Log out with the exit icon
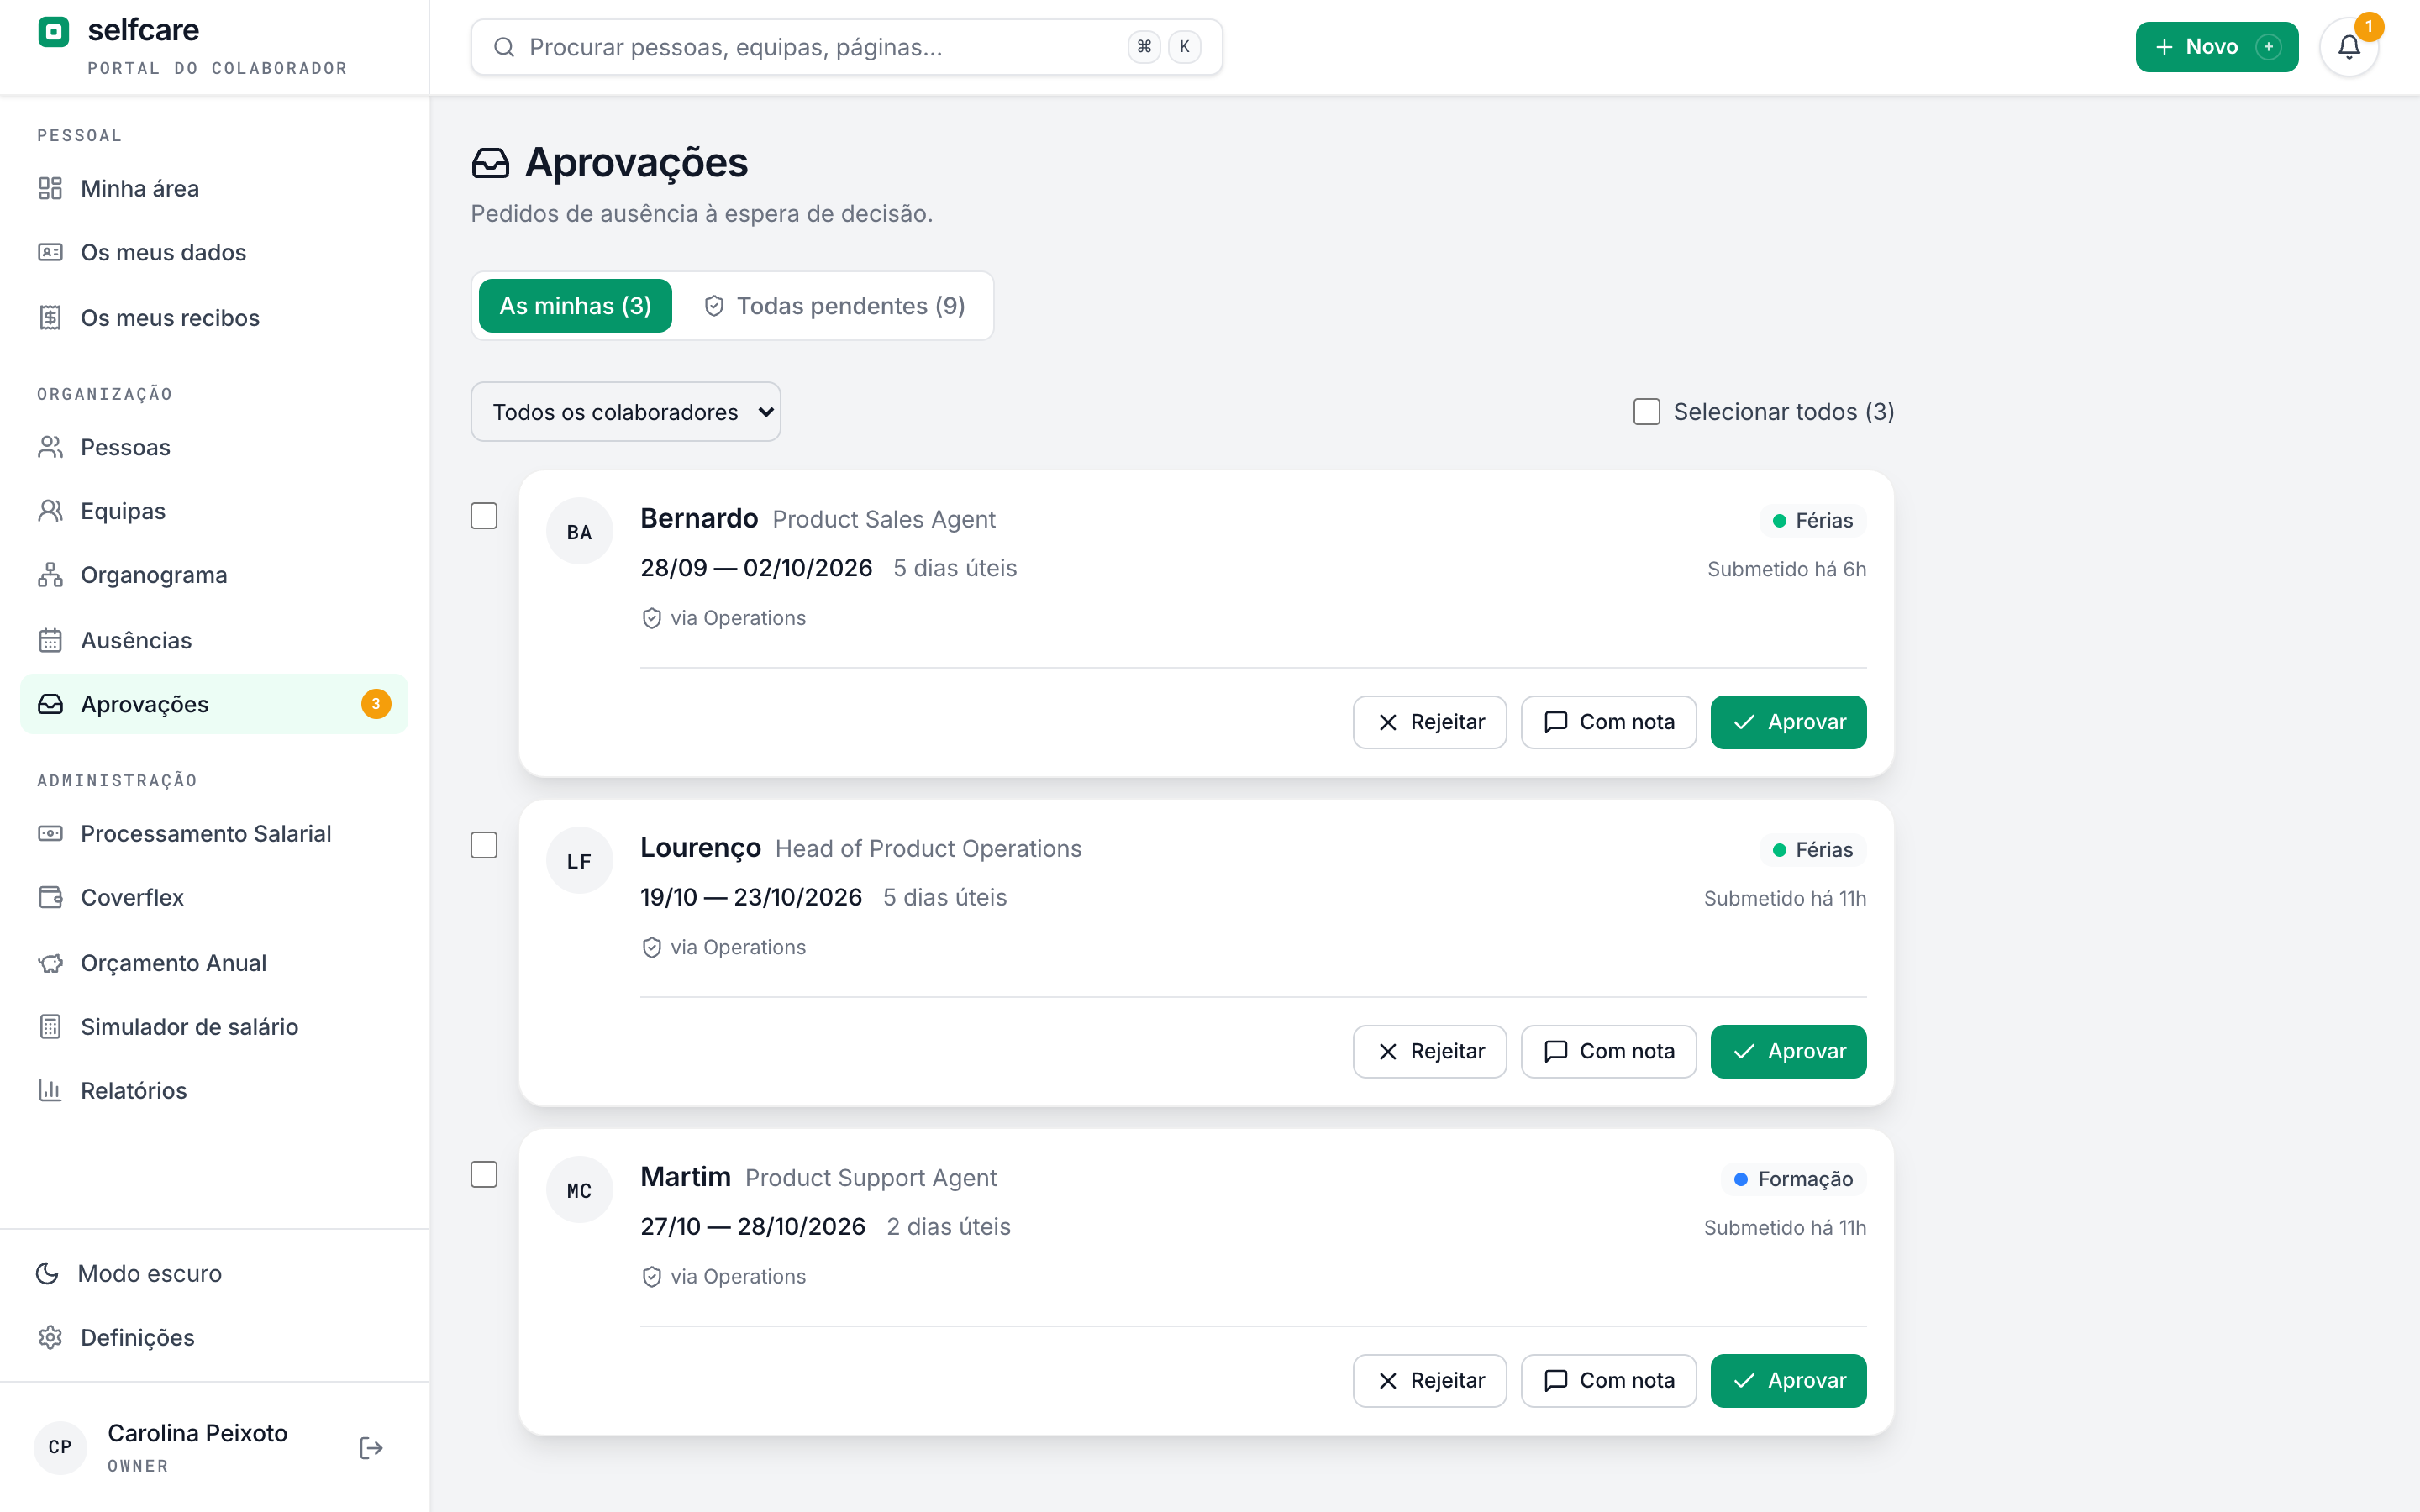 [x=371, y=1448]
